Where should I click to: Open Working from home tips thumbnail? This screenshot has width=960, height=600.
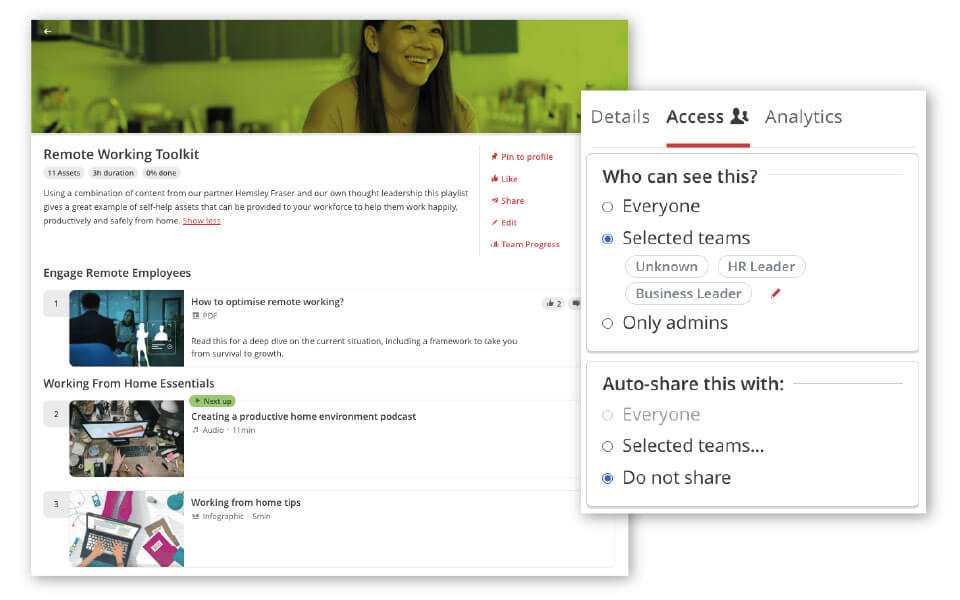(127, 528)
